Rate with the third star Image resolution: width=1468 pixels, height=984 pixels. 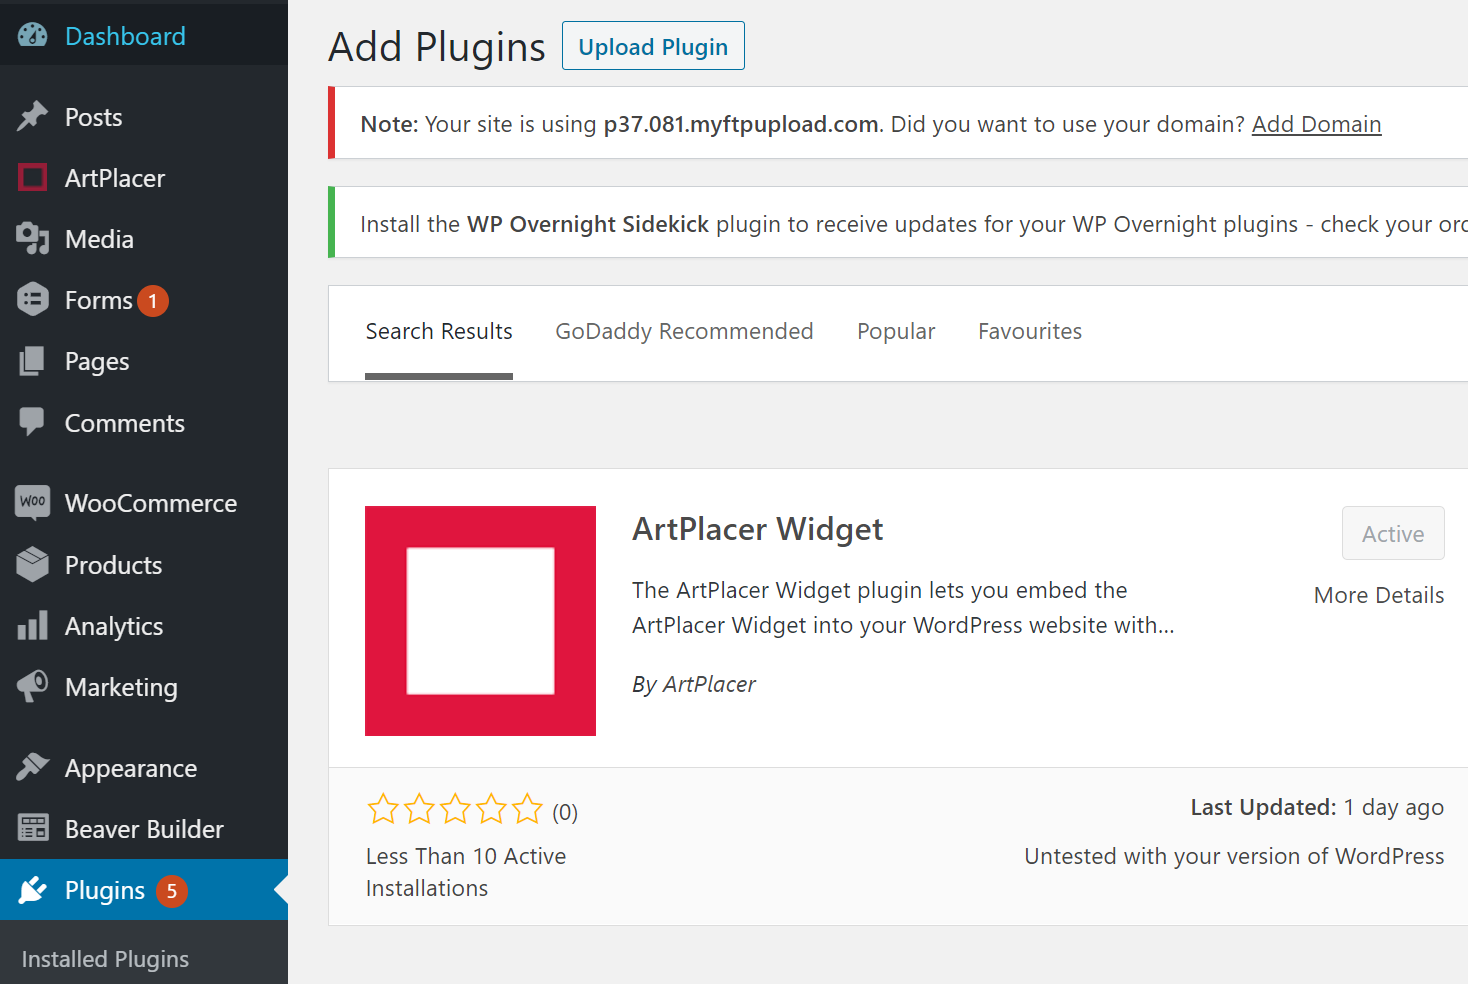pyautogui.click(x=455, y=809)
